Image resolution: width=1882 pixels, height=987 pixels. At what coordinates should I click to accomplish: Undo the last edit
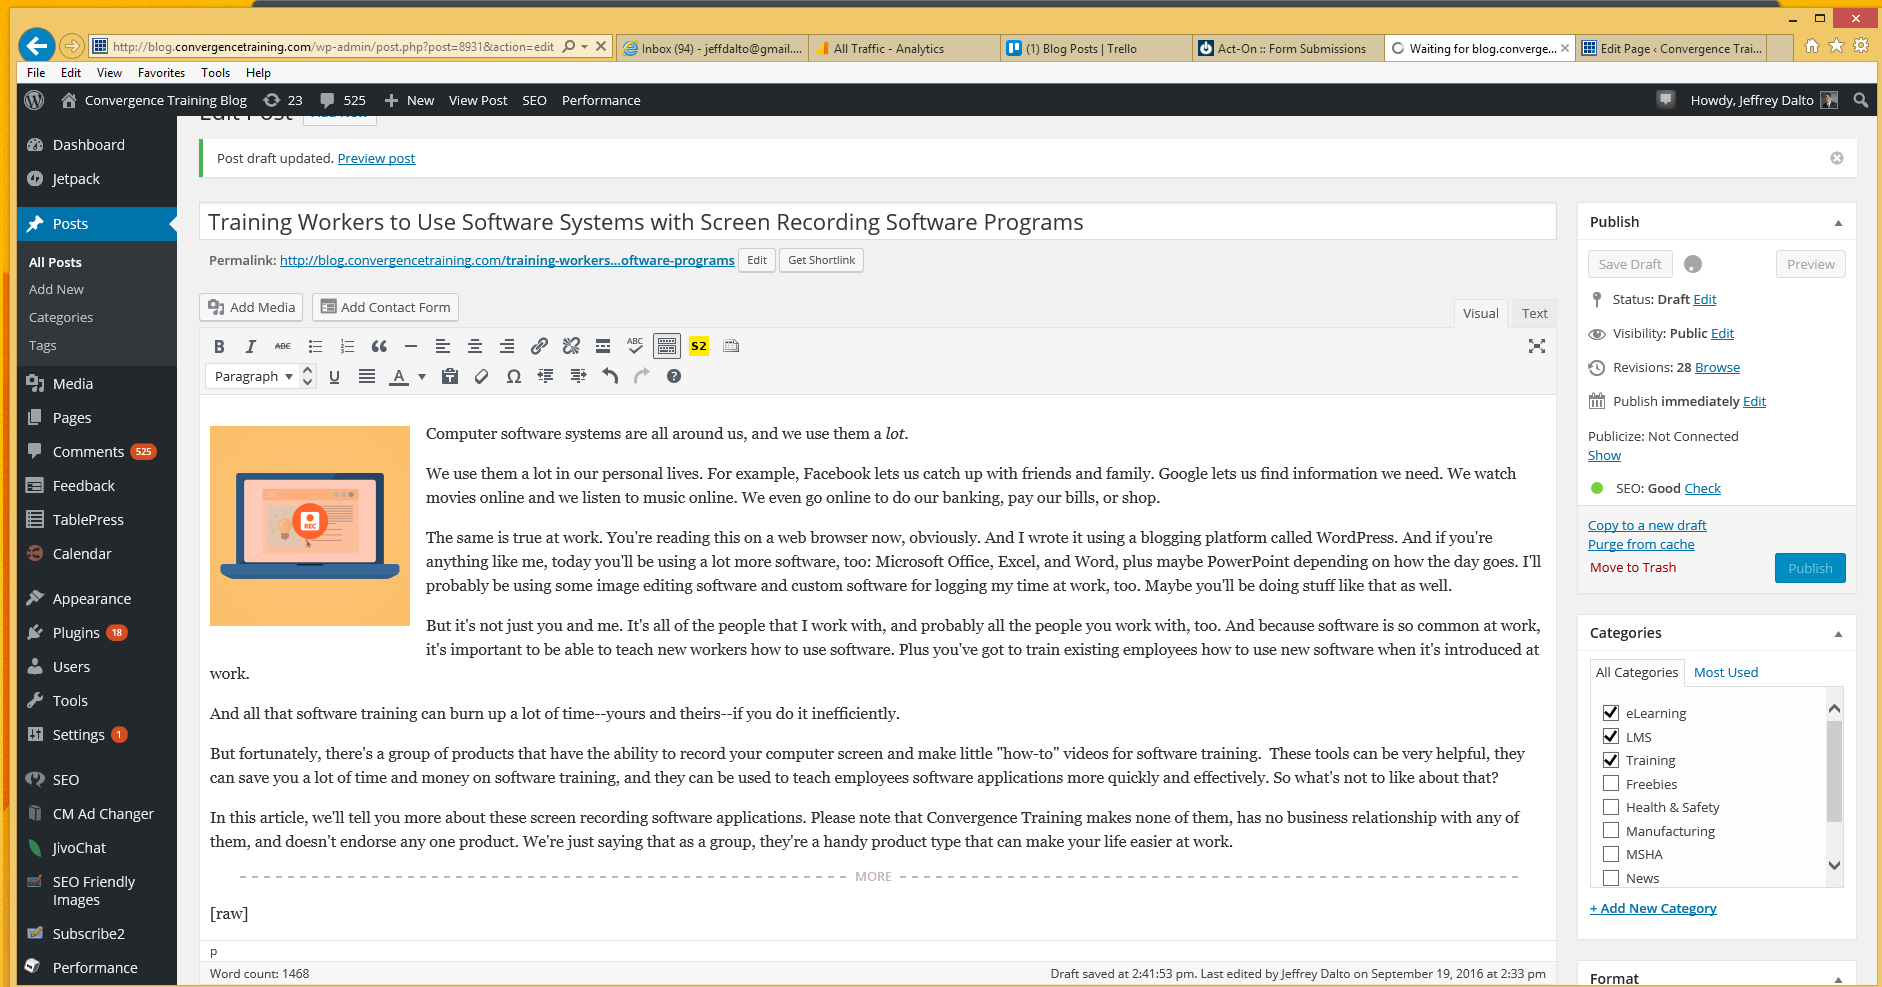coord(610,376)
